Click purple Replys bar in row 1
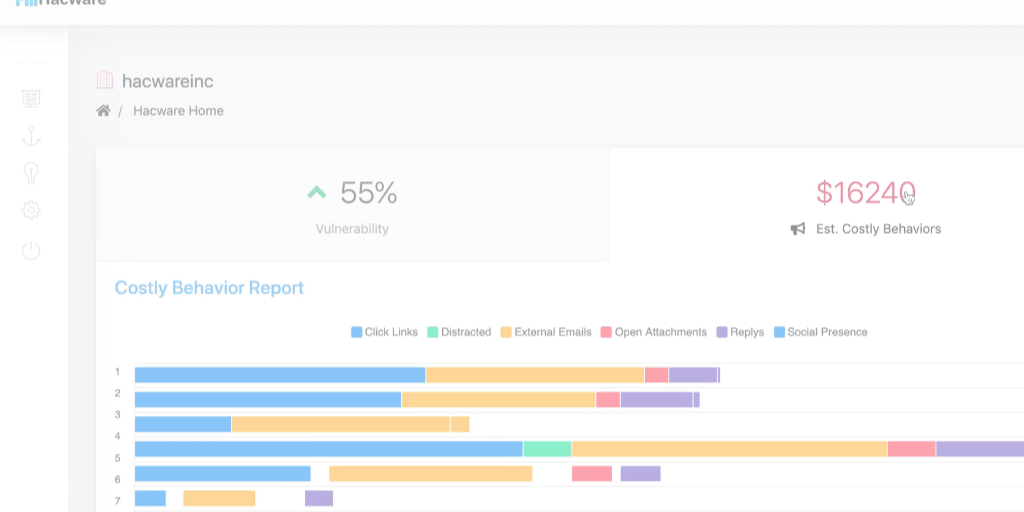 (693, 375)
